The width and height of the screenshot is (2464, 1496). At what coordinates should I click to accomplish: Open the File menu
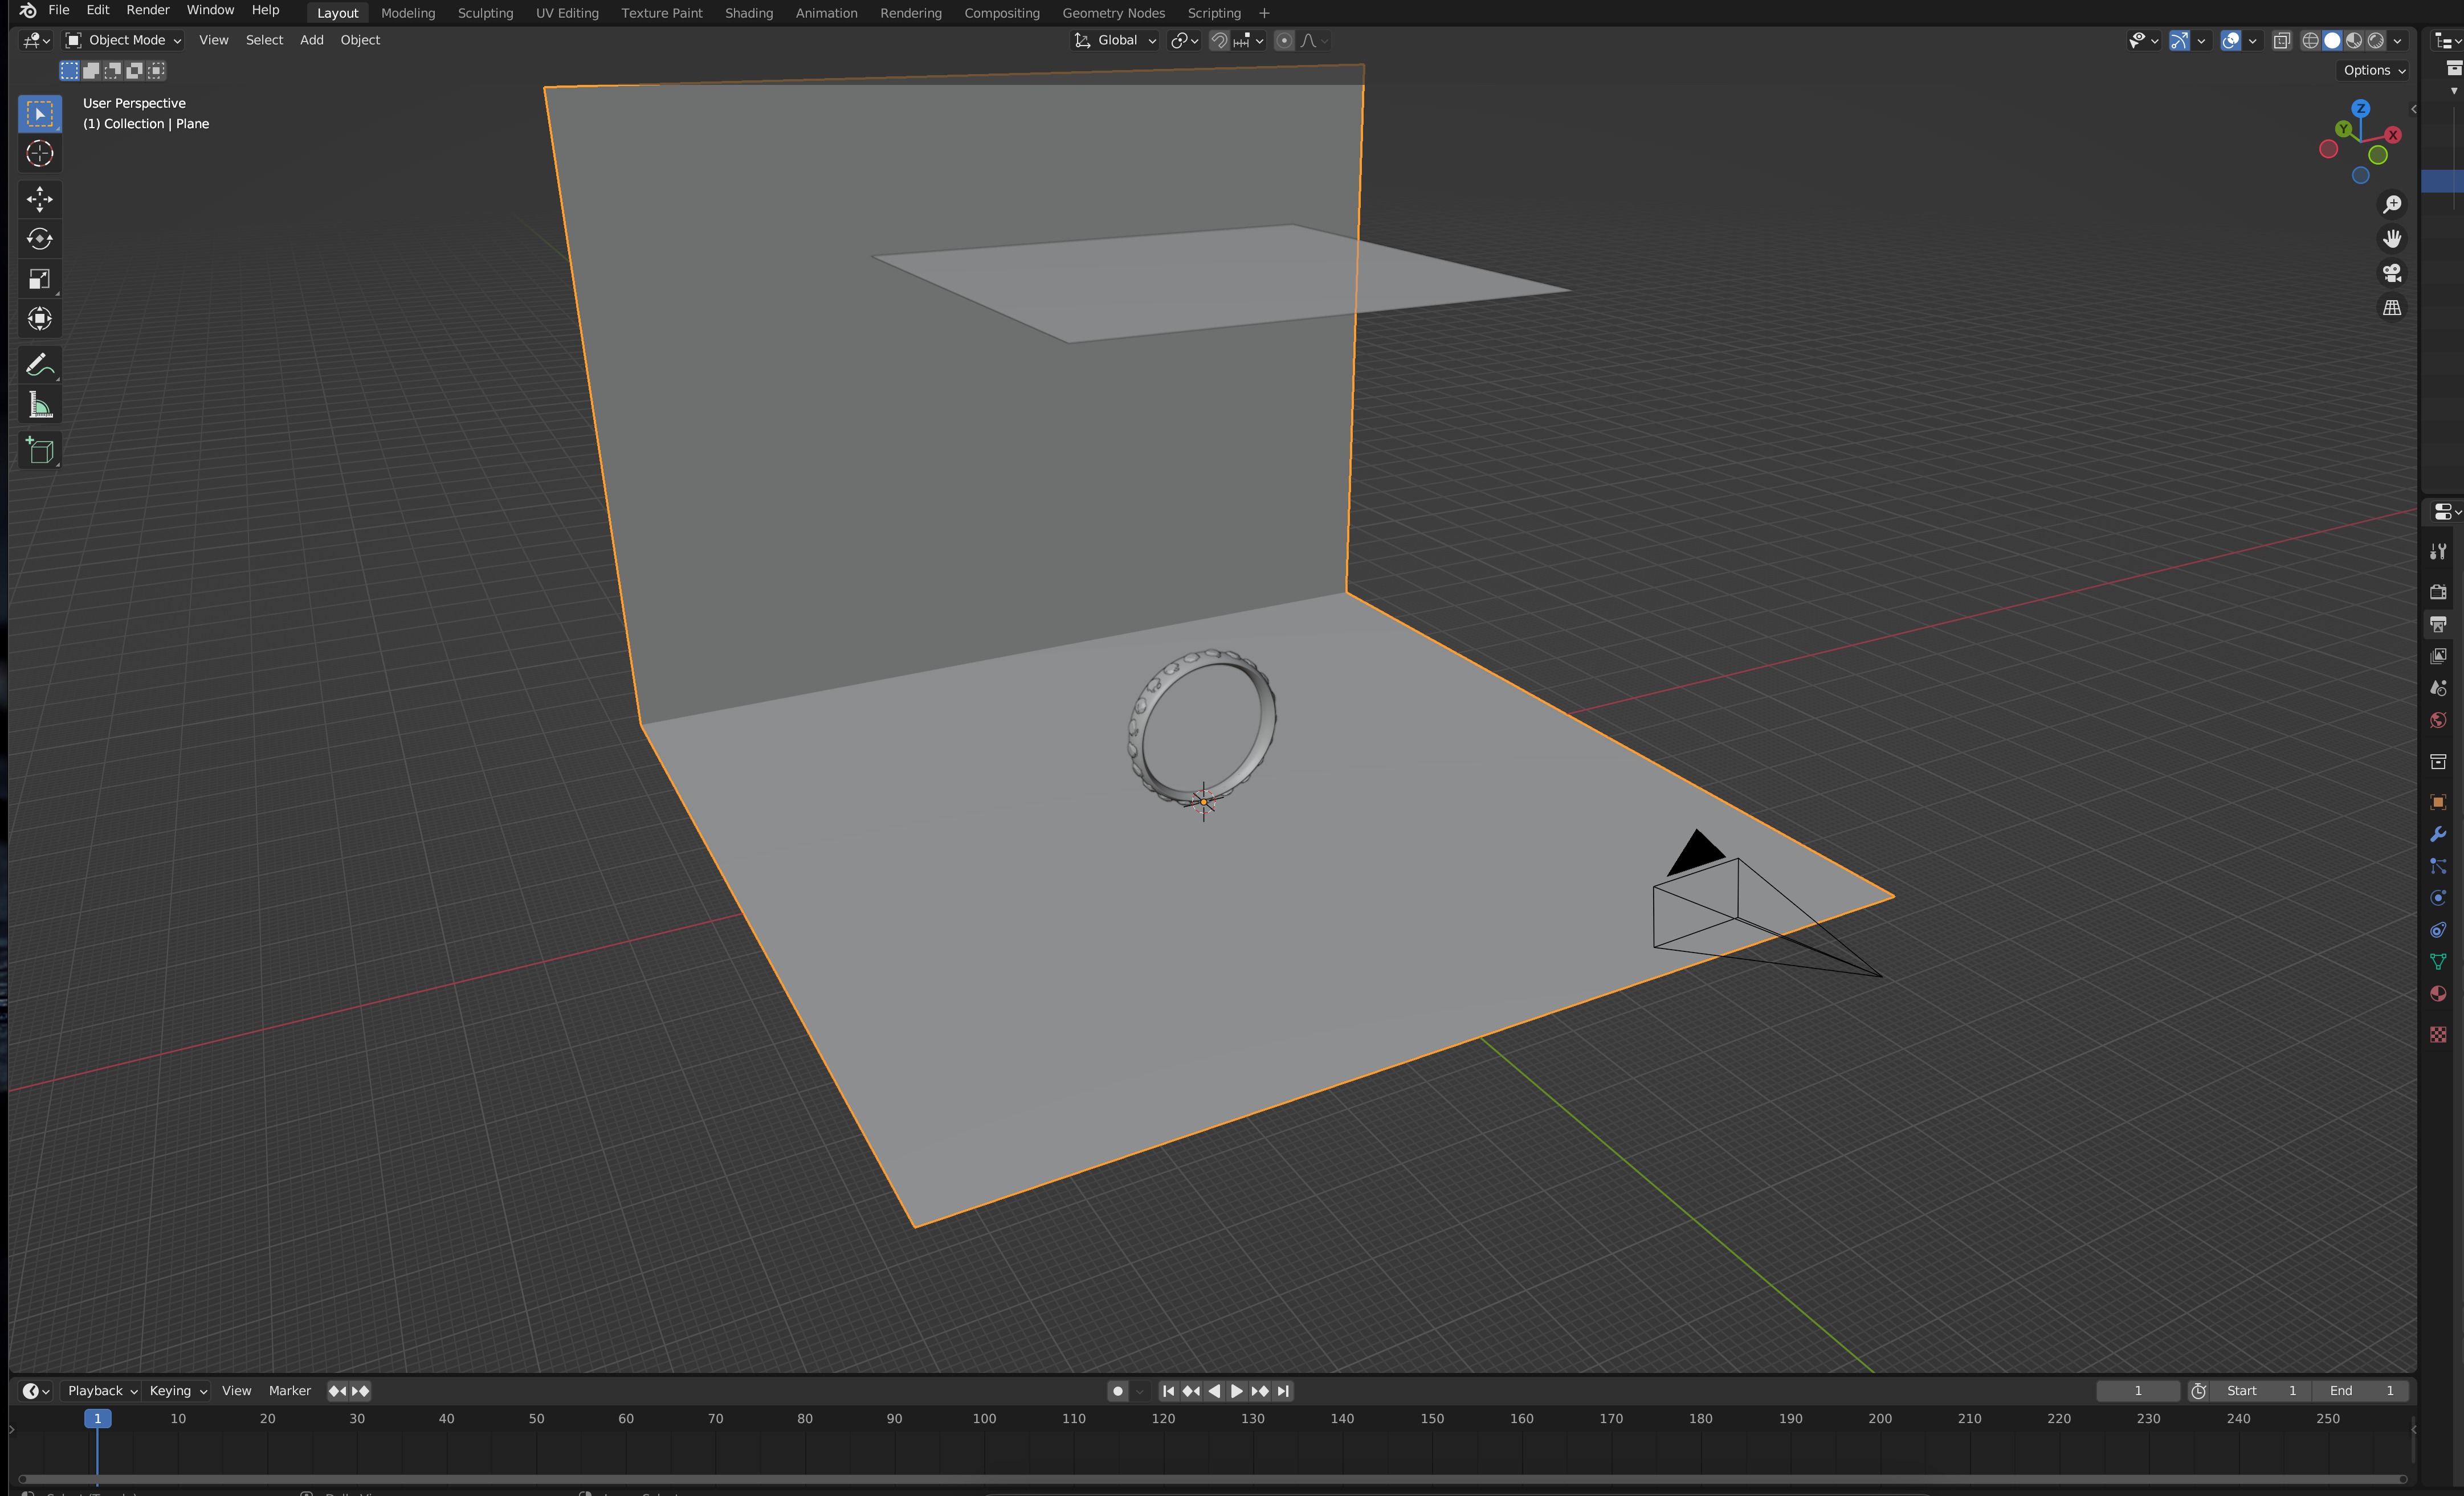click(59, 10)
